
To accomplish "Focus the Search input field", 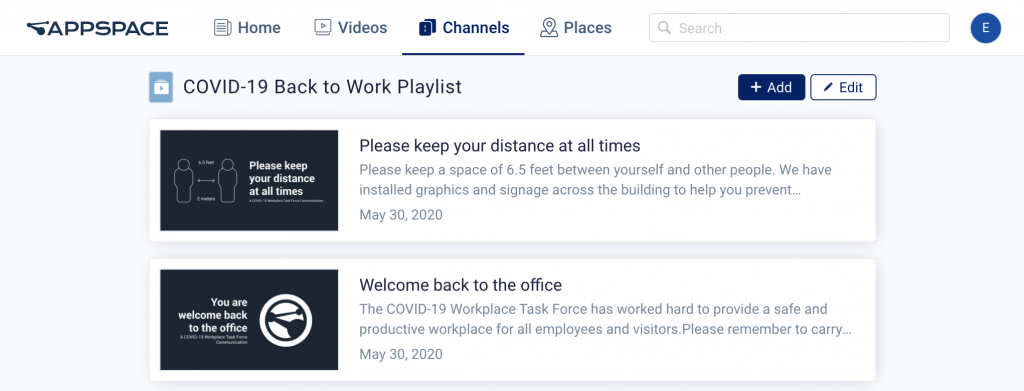I will (x=799, y=28).
